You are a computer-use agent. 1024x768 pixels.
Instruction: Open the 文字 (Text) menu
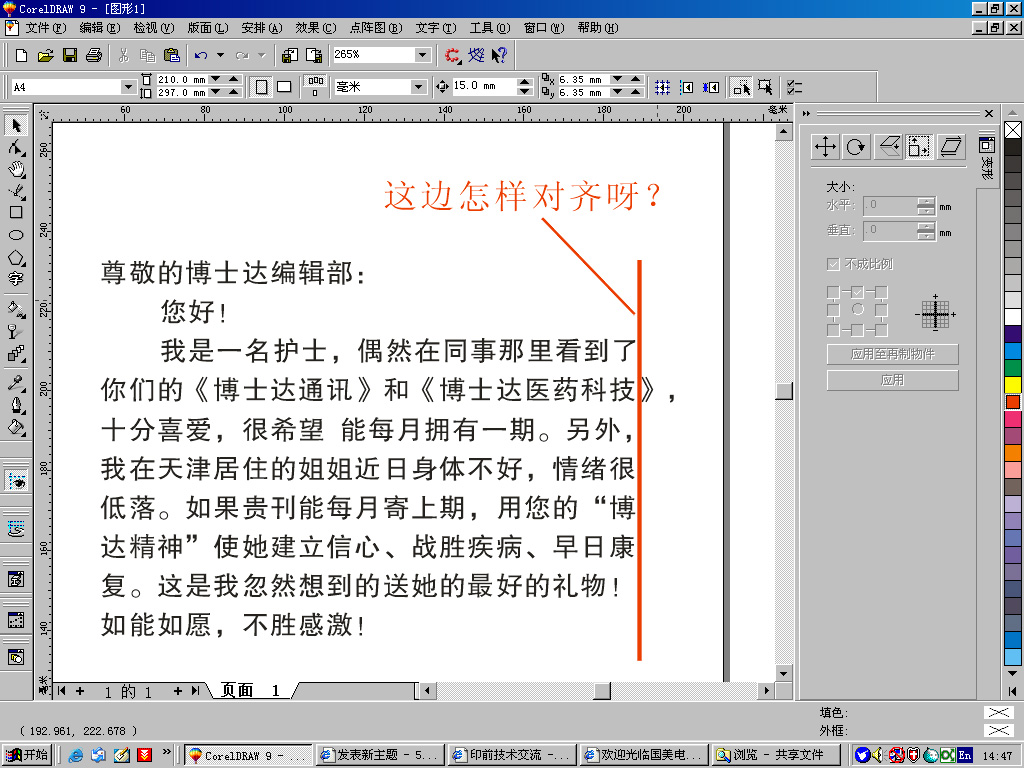tap(436, 28)
